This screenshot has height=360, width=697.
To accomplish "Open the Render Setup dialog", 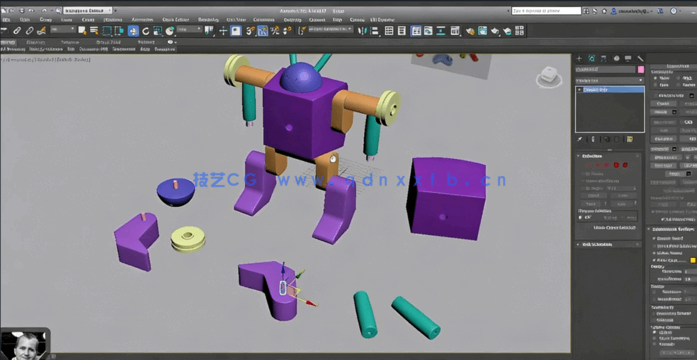I will click(x=470, y=31).
